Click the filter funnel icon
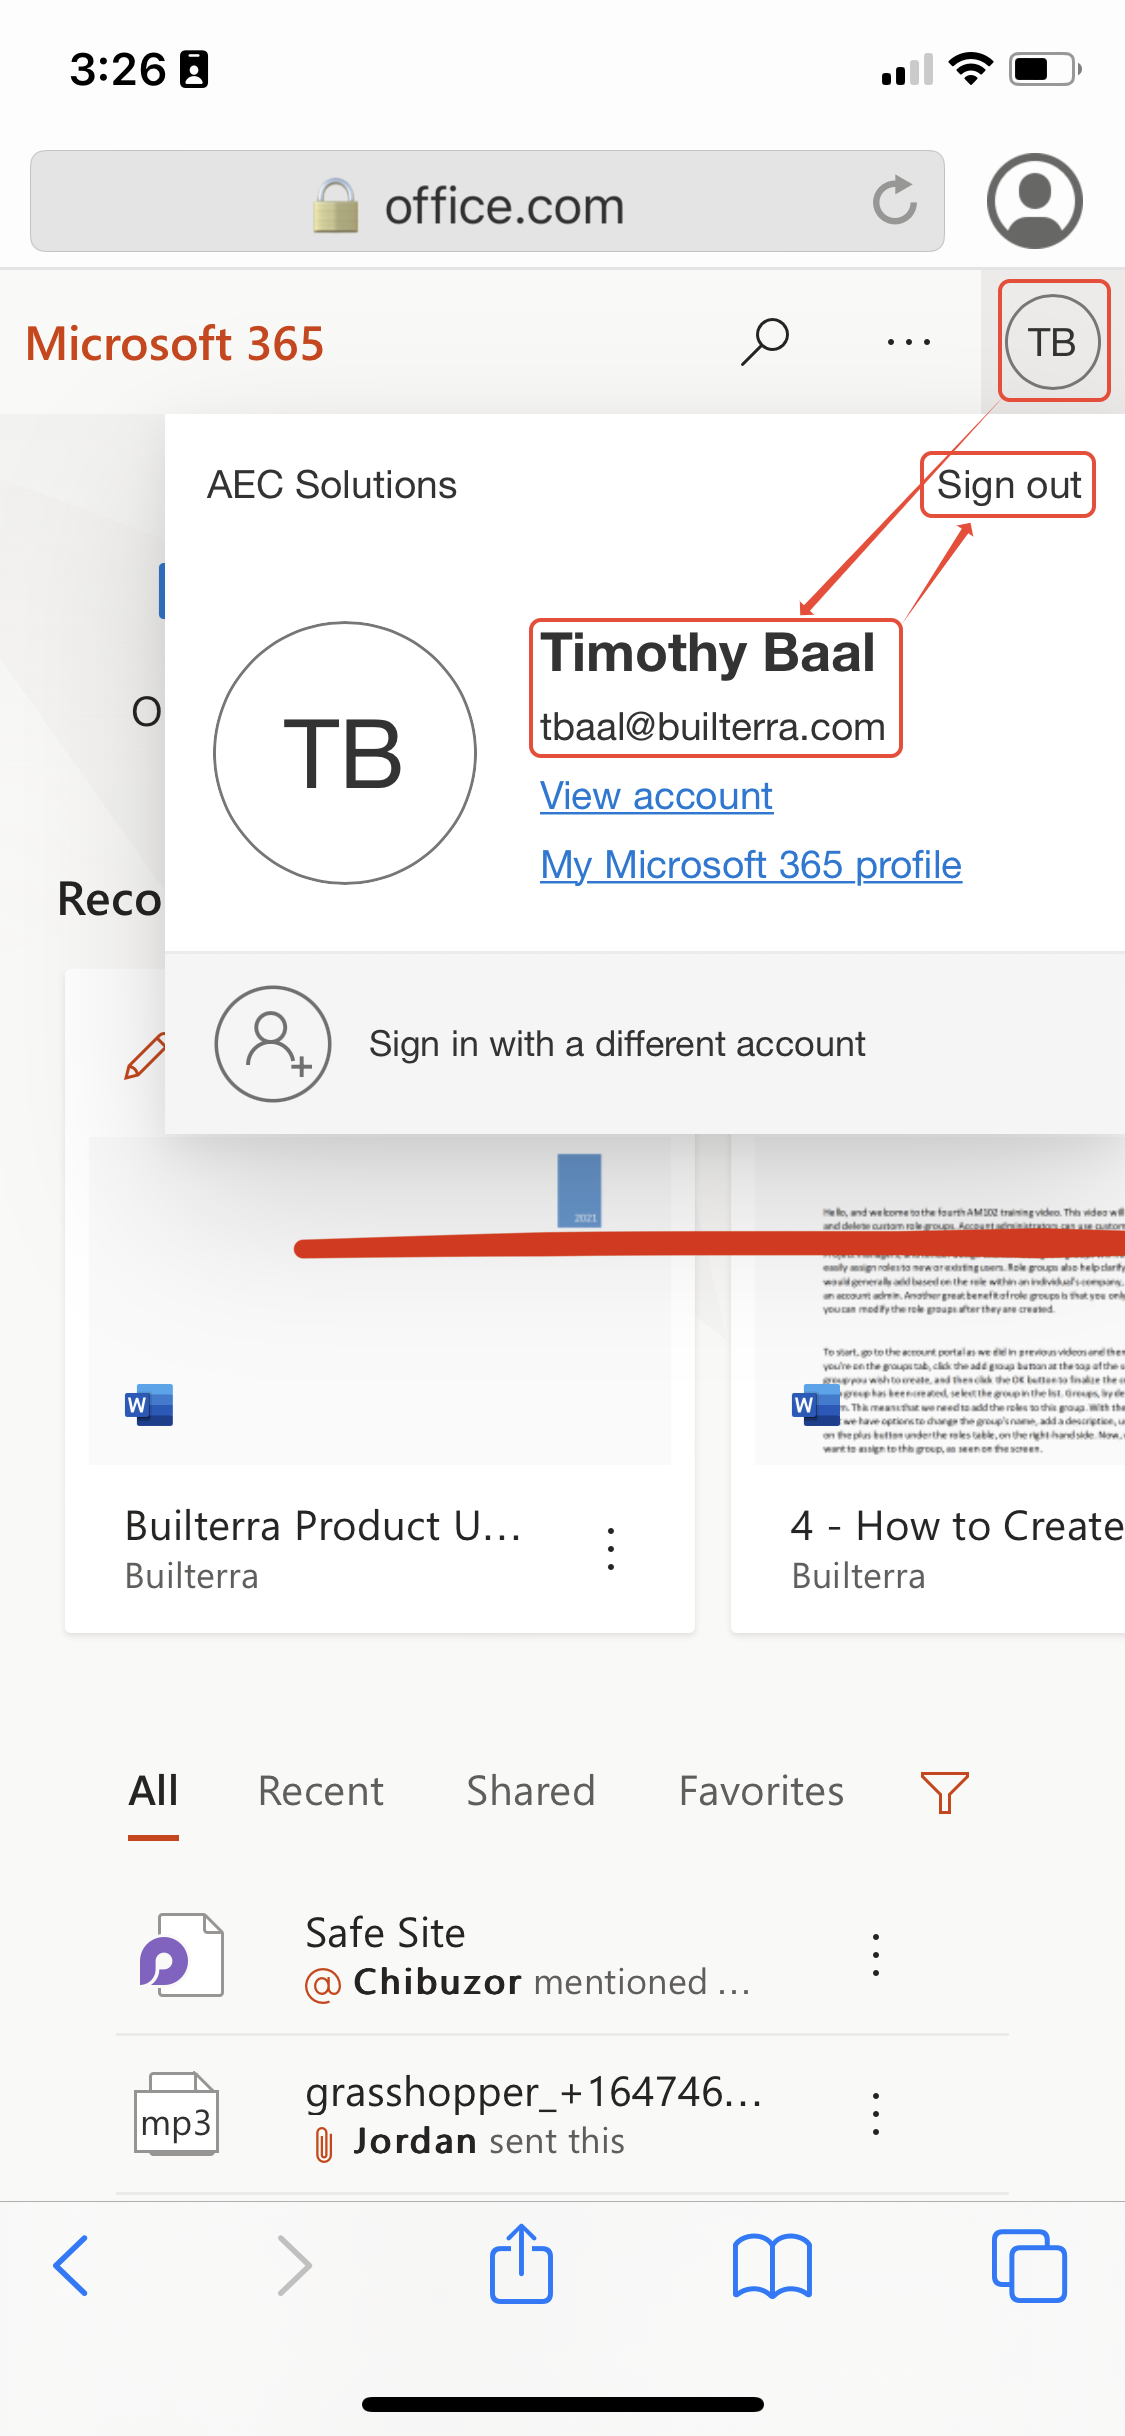 point(944,1792)
